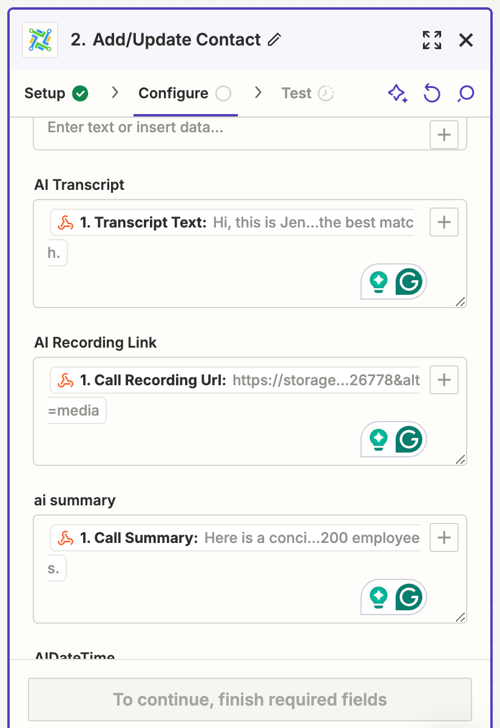Switch to the Setup tab

coord(56,93)
